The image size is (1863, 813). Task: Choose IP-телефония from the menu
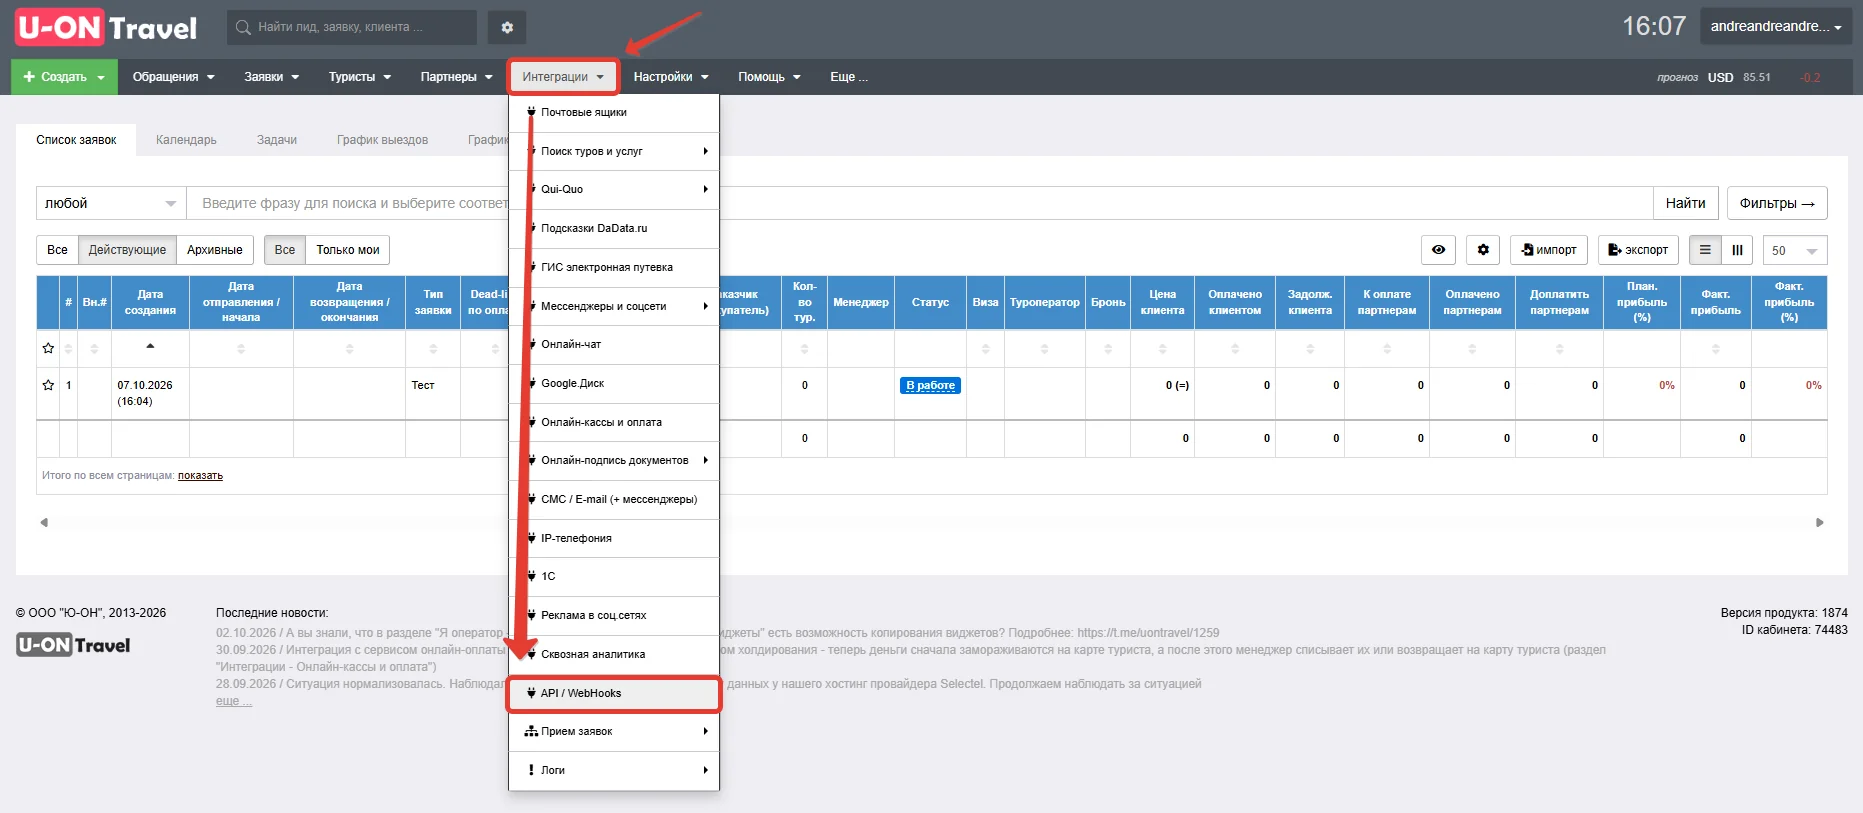click(x=614, y=538)
